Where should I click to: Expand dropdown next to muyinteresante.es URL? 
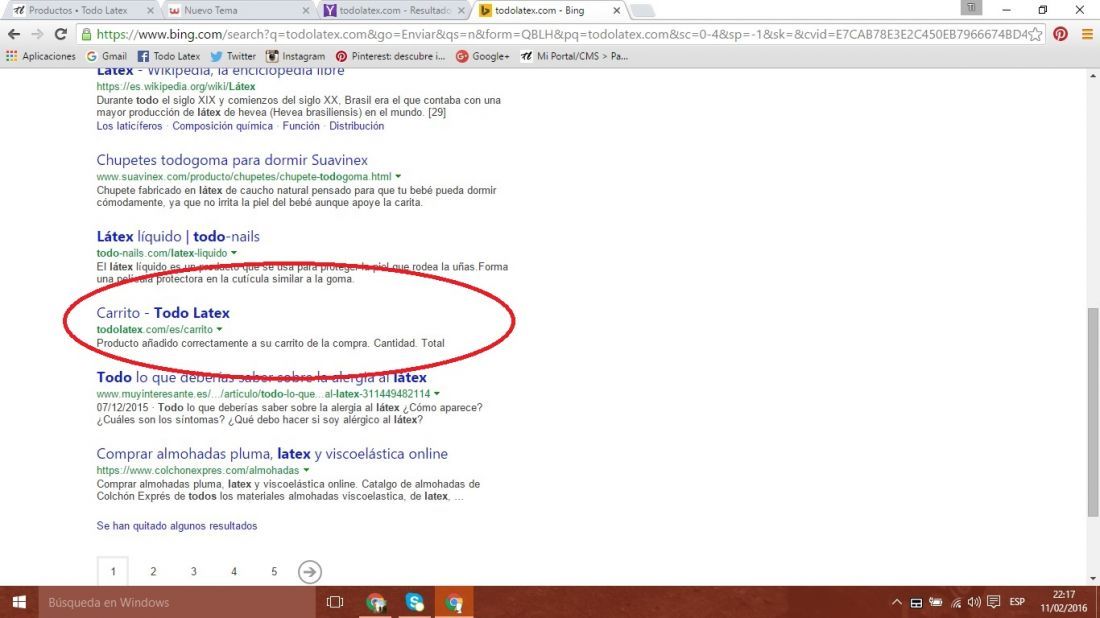pos(437,394)
